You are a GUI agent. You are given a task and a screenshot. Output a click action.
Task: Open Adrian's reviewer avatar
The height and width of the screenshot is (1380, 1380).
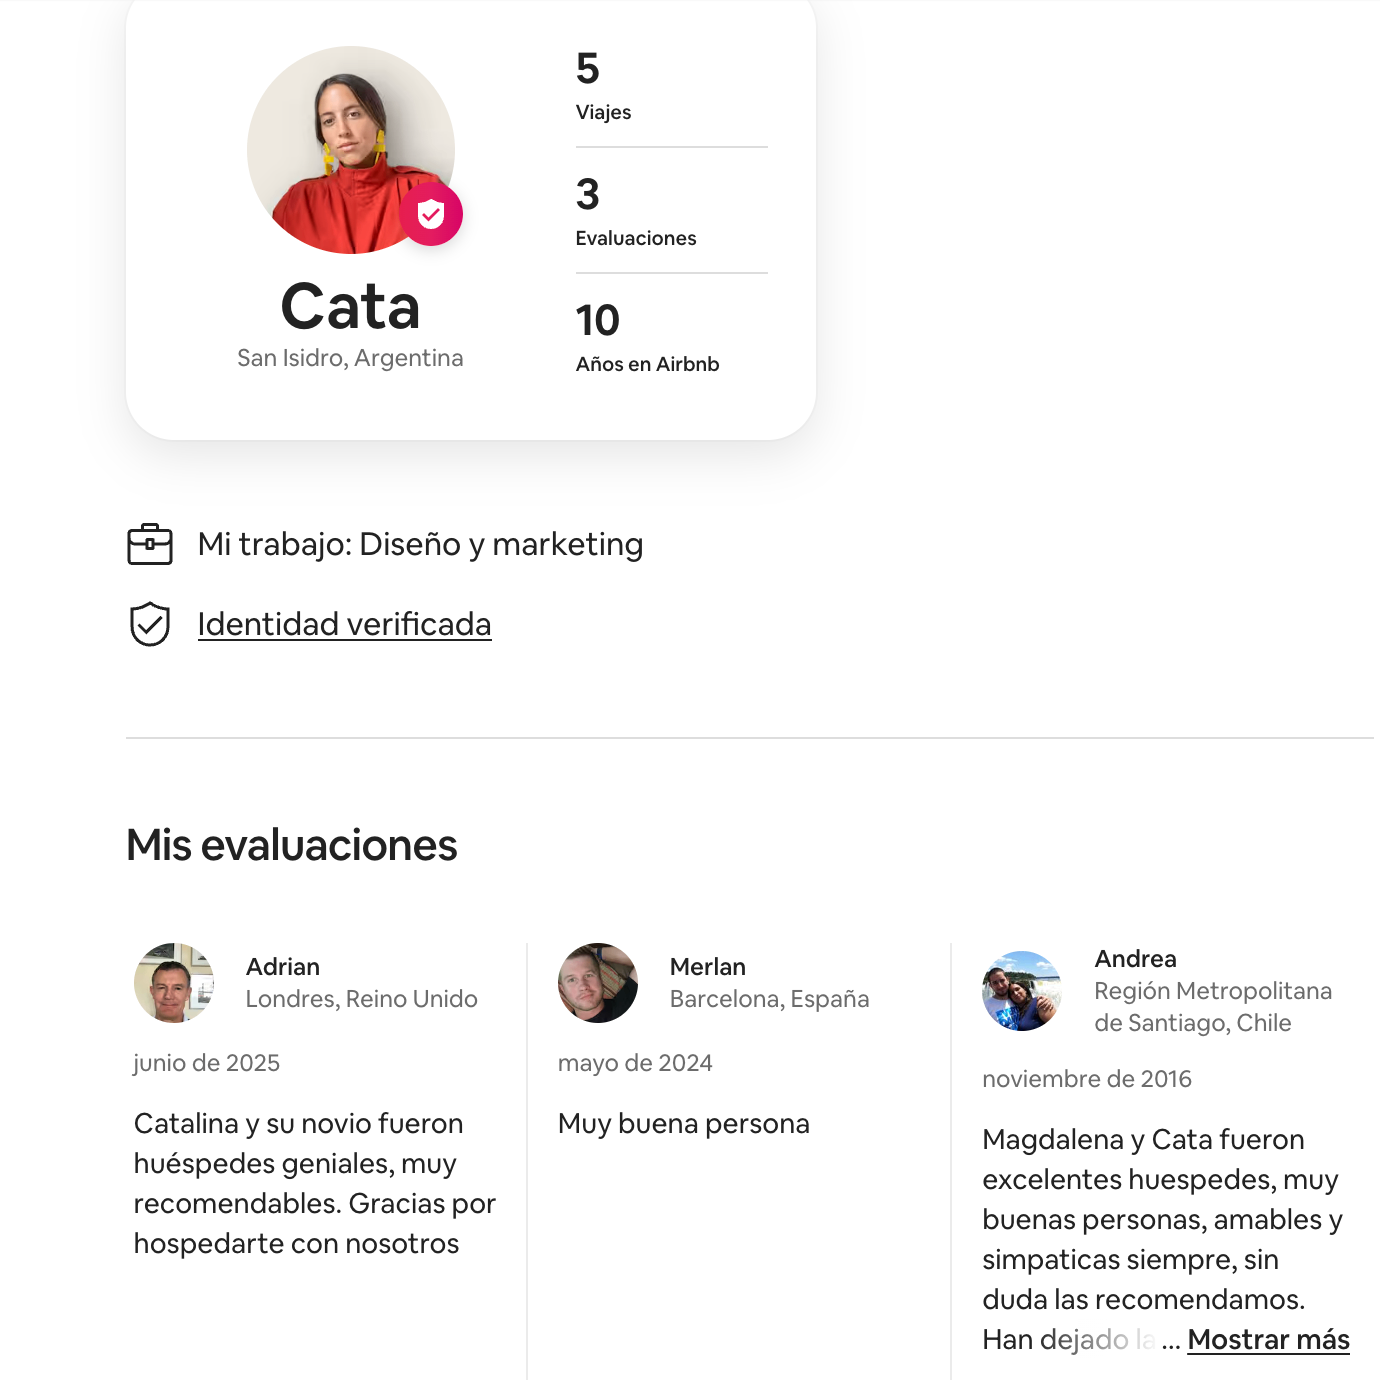[x=174, y=983]
